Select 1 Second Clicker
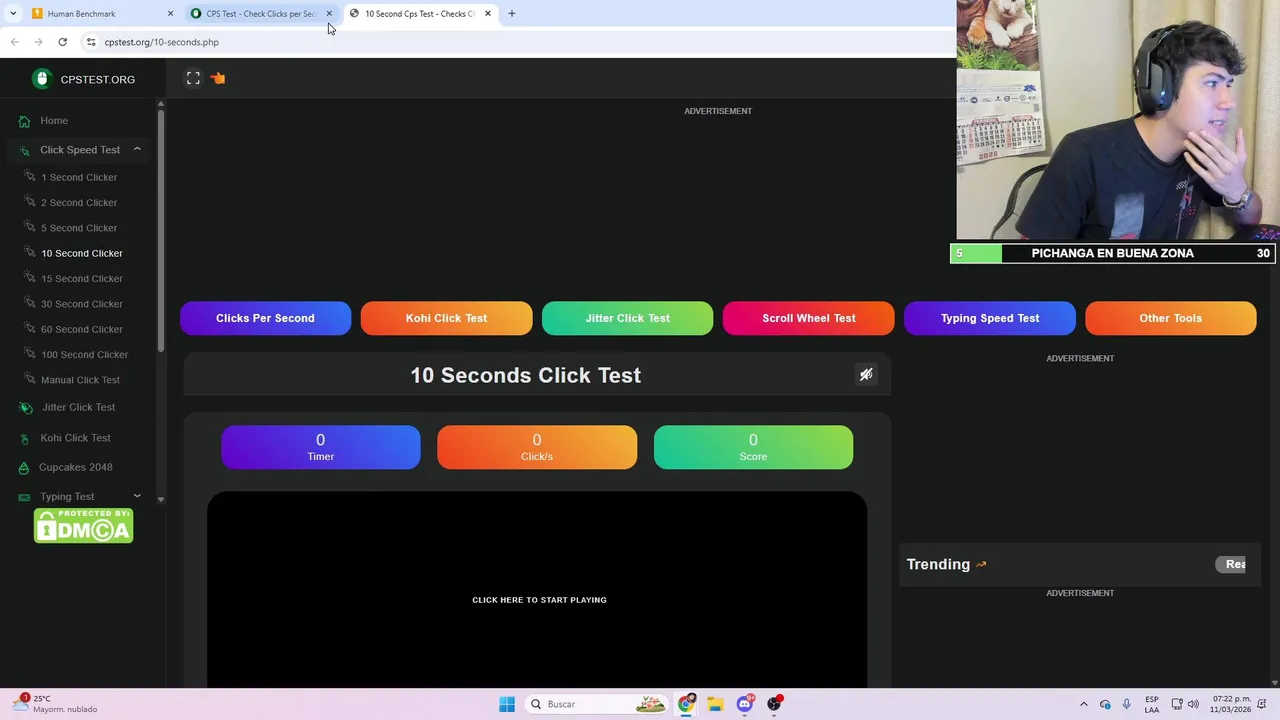The height and width of the screenshot is (720, 1280). coord(79,177)
